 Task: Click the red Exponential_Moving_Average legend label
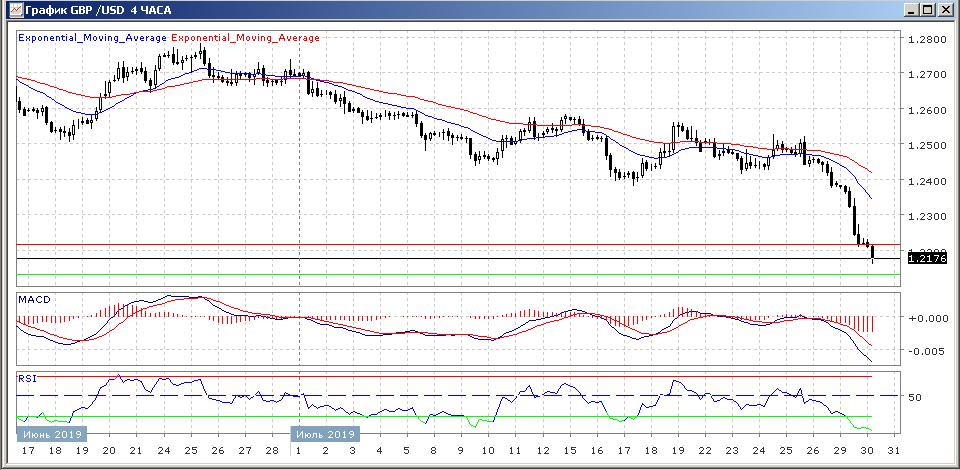(246, 38)
